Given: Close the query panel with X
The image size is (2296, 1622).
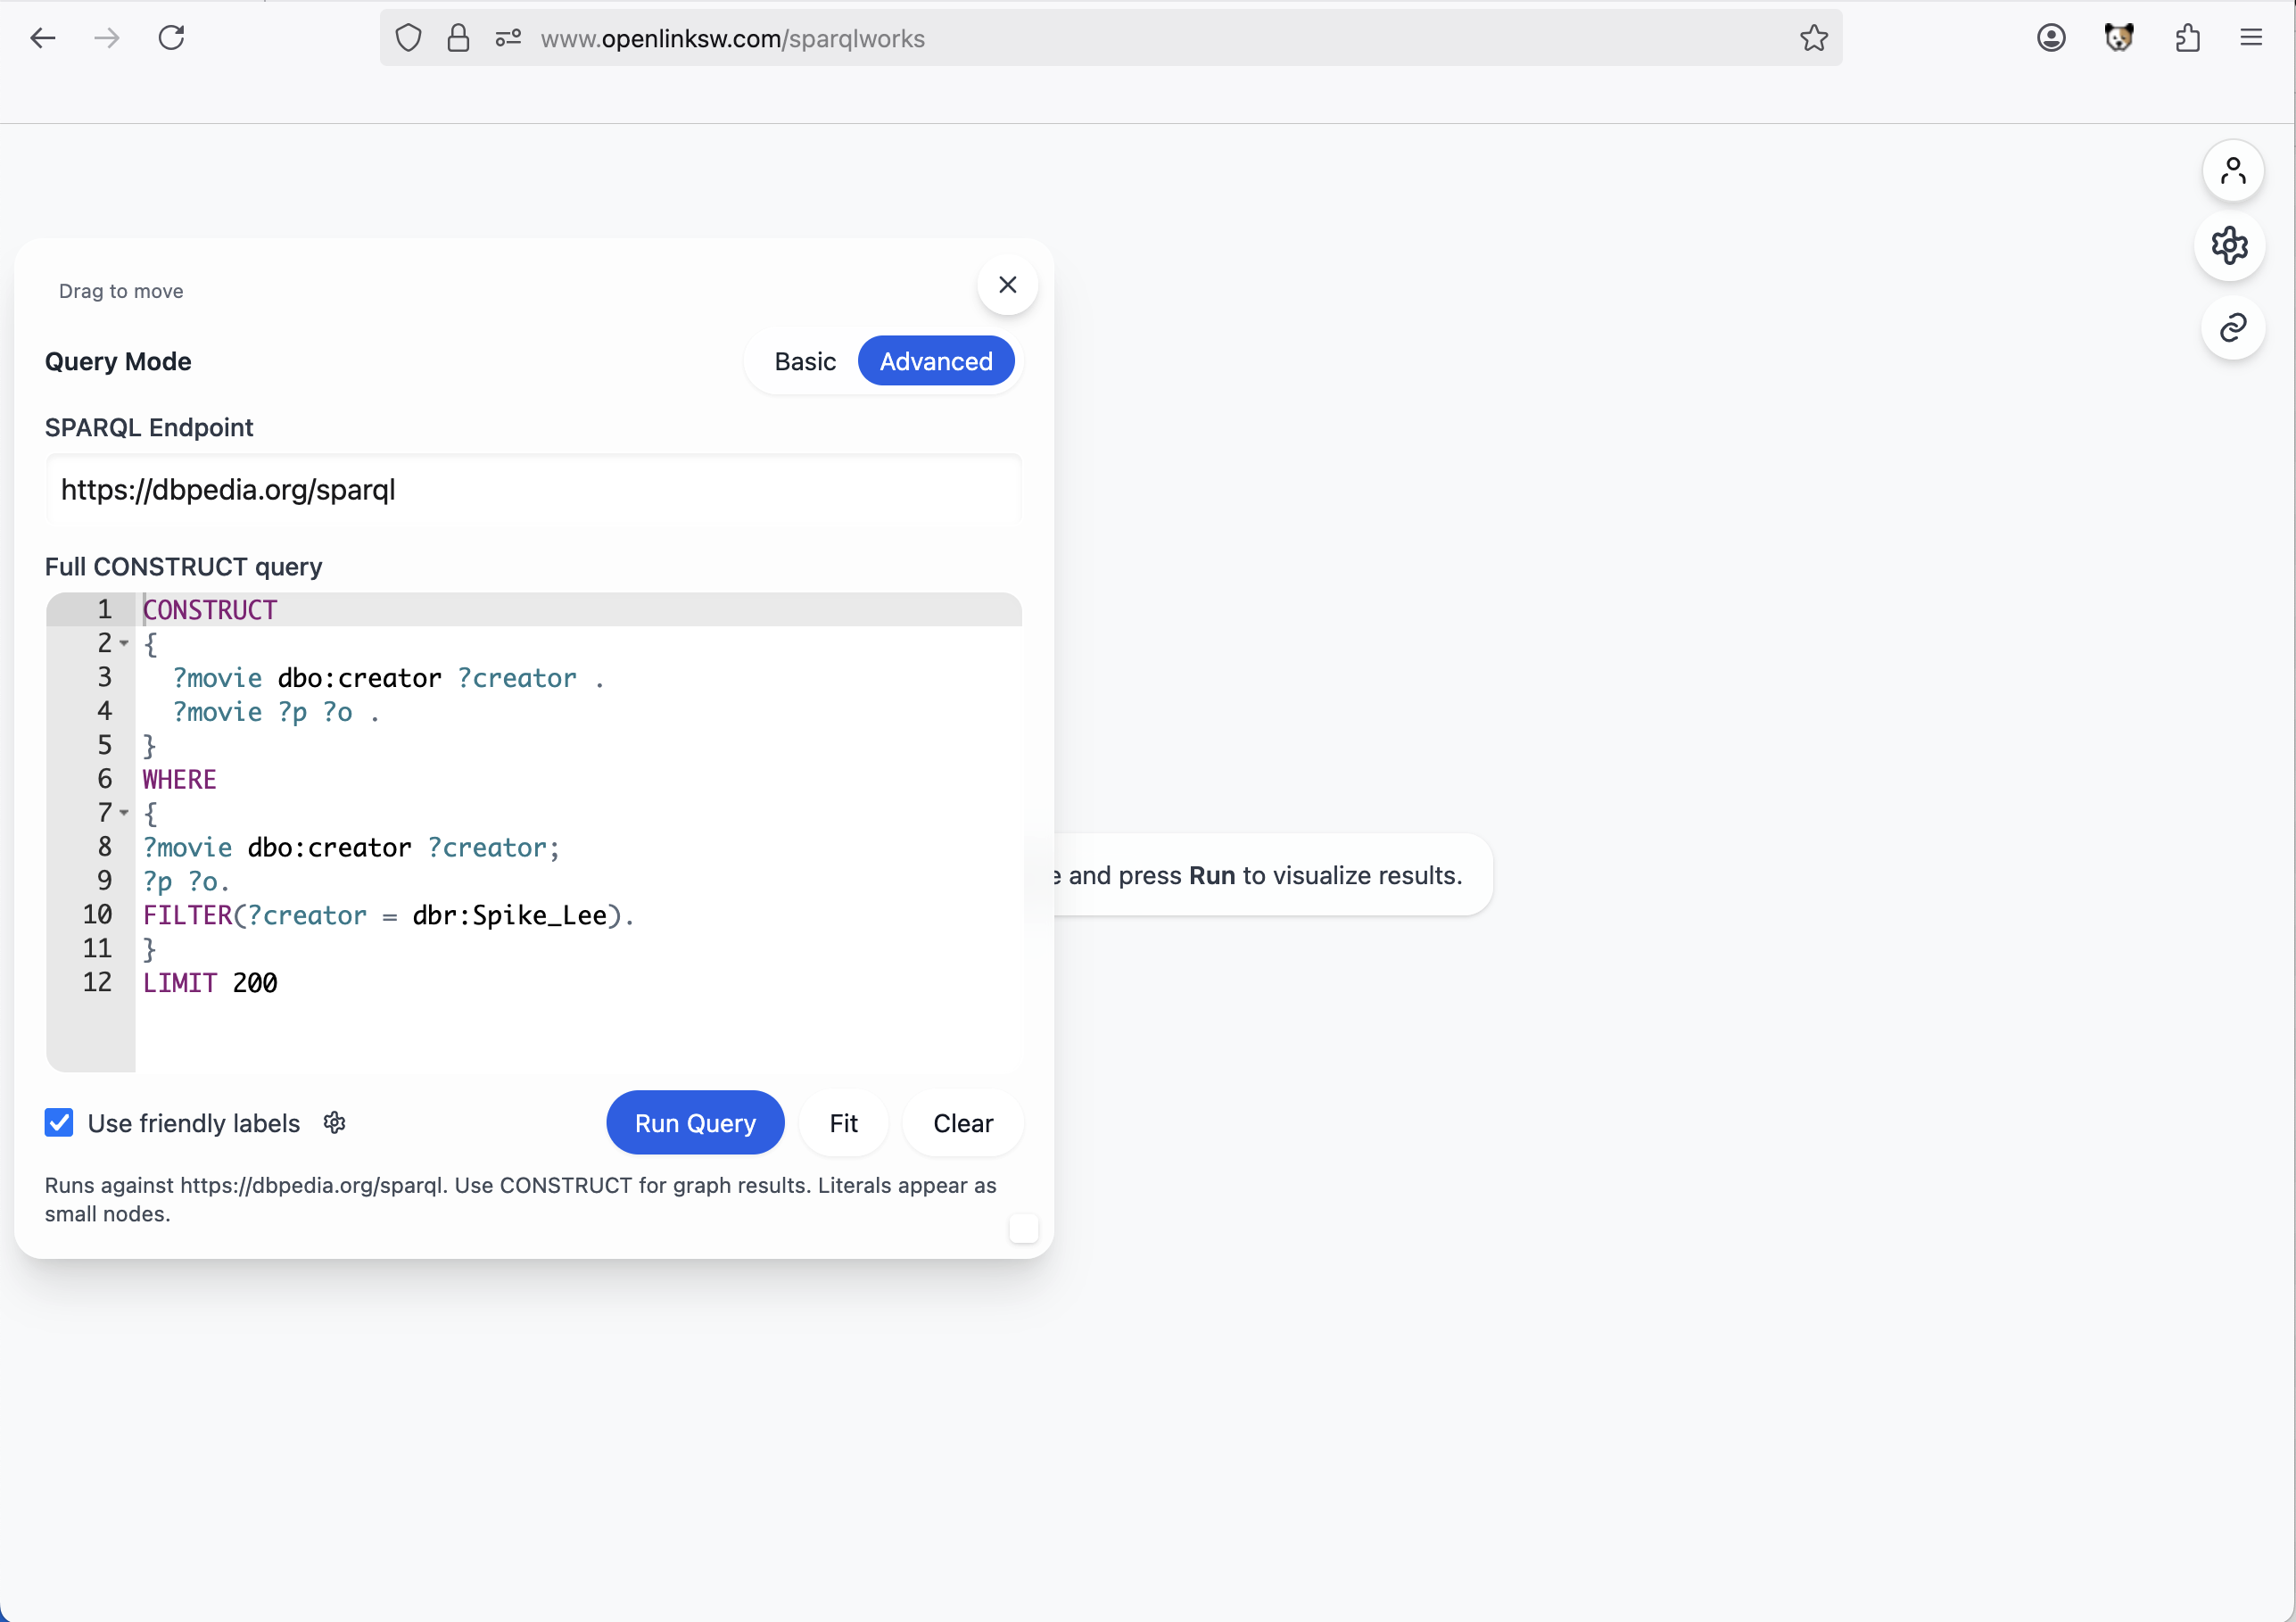Looking at the screenshot, I should (x=1007, y=285).
